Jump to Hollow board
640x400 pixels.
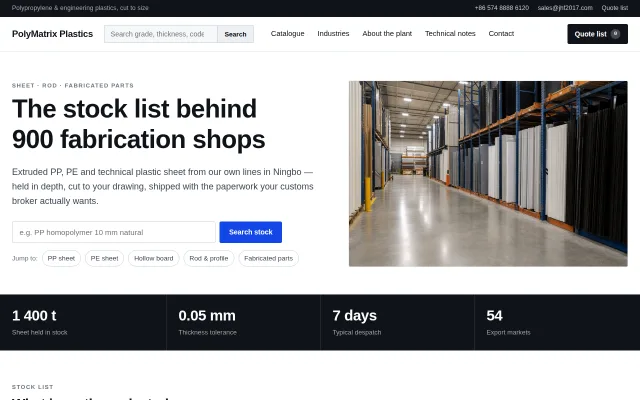coord(153,258)
